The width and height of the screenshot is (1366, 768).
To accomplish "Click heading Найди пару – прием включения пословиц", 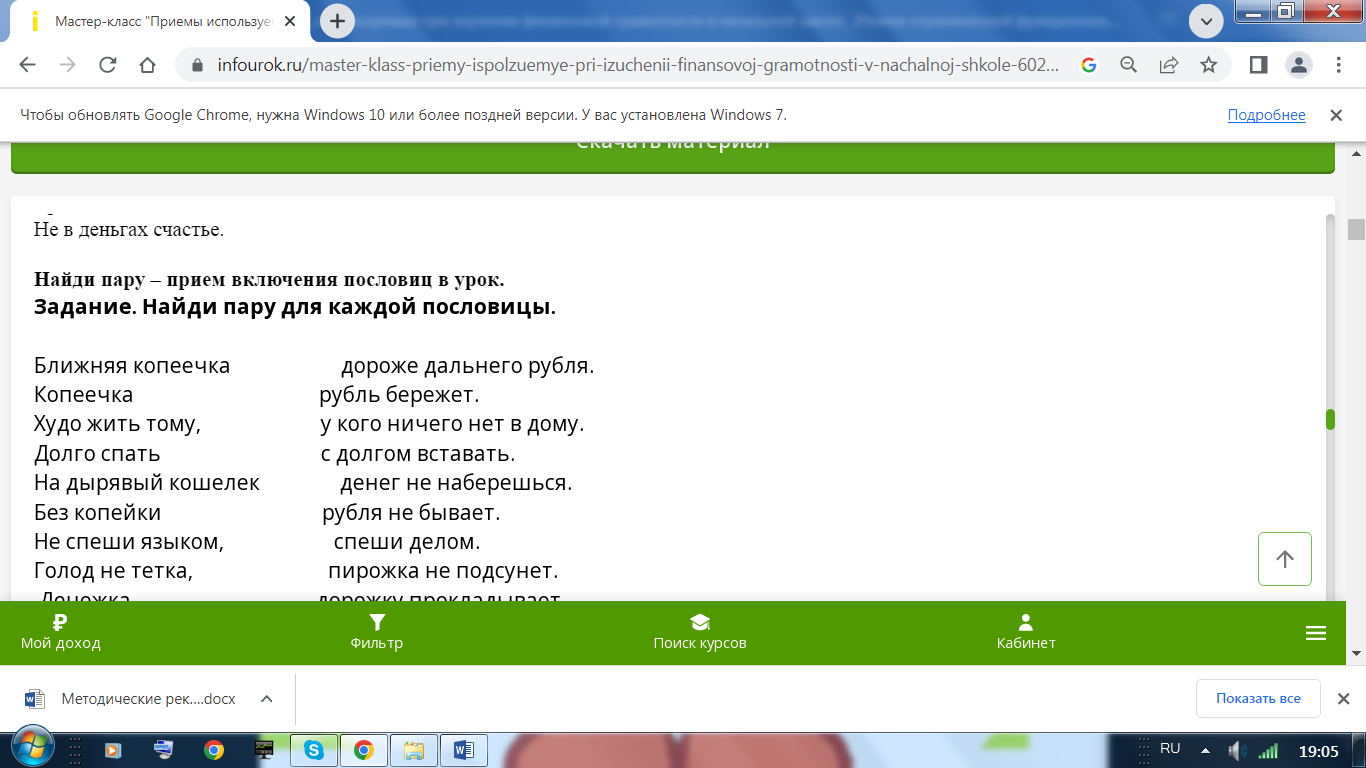I will [269, 280].
